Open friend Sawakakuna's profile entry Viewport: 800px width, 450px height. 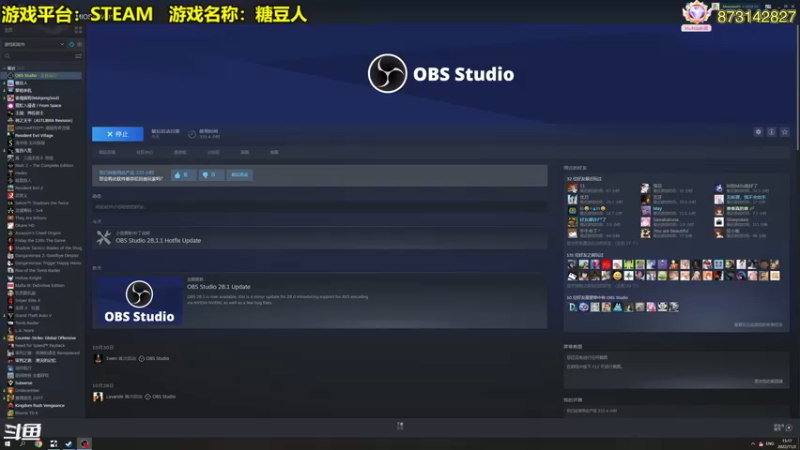[x=667, y=222]
